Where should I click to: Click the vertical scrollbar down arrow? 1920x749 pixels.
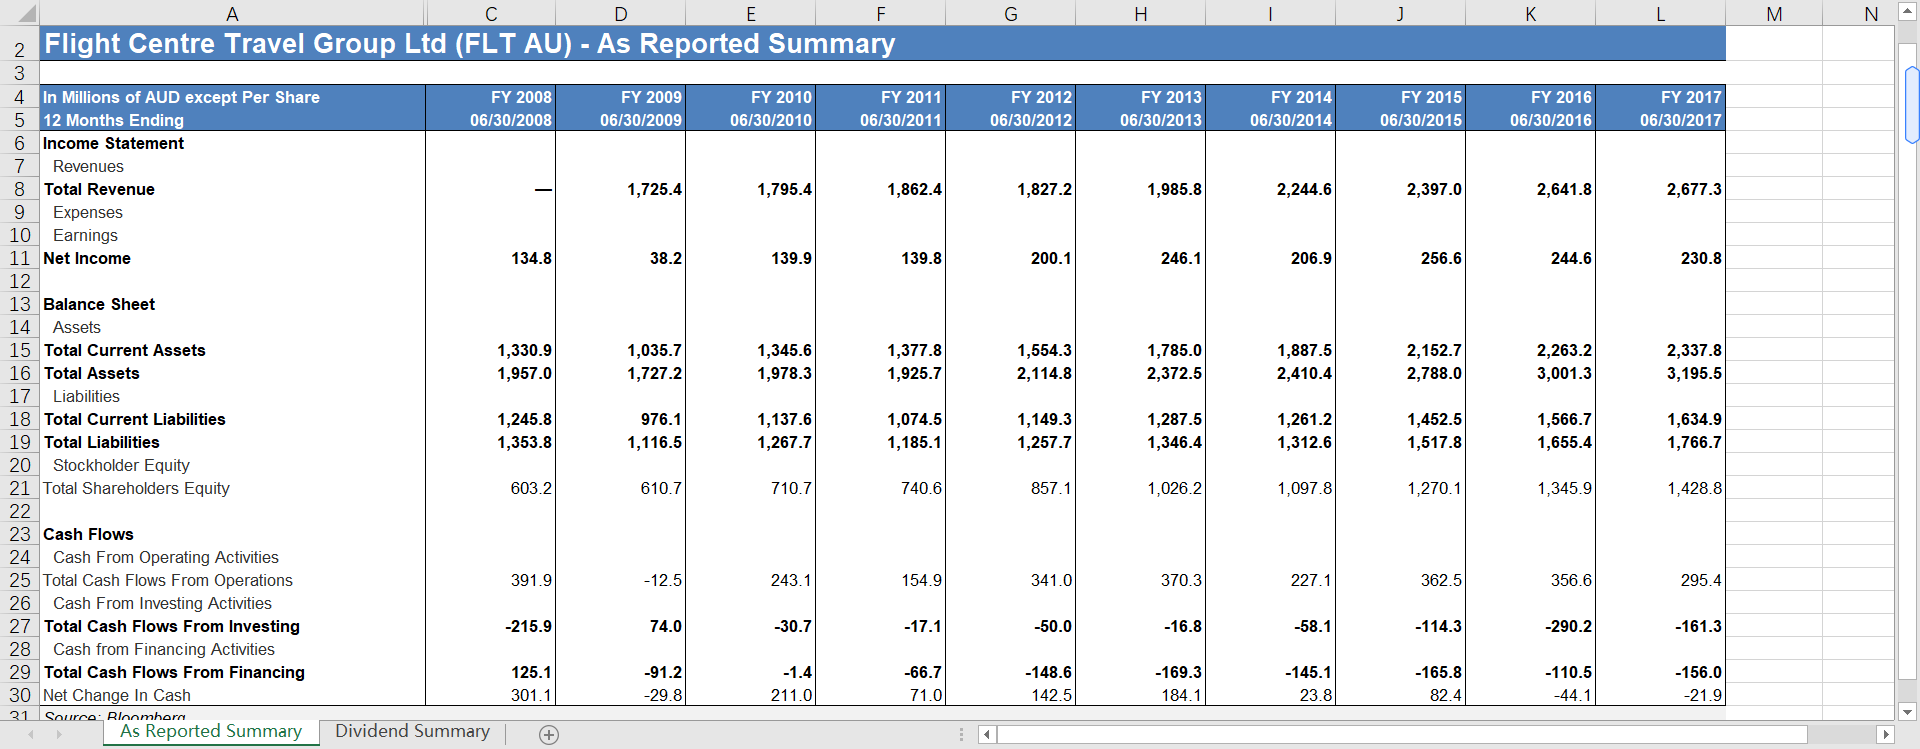pos(1907,712)
